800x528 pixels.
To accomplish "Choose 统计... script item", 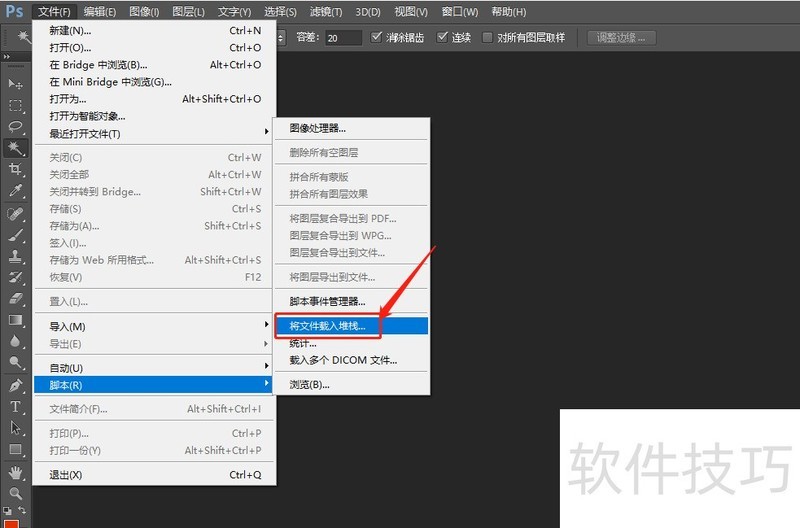I will coord(351,343).
